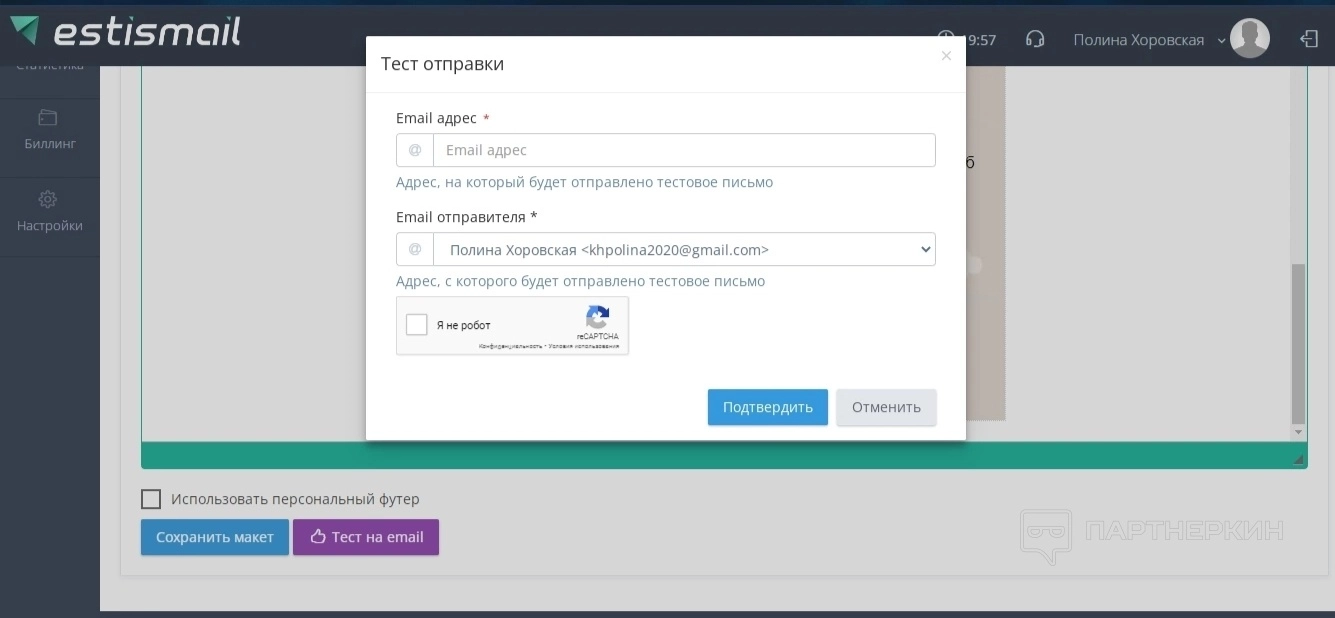Click the Подтвердить button
The width and height of the screenshot is (1335, 618).
tap(768, 407)
